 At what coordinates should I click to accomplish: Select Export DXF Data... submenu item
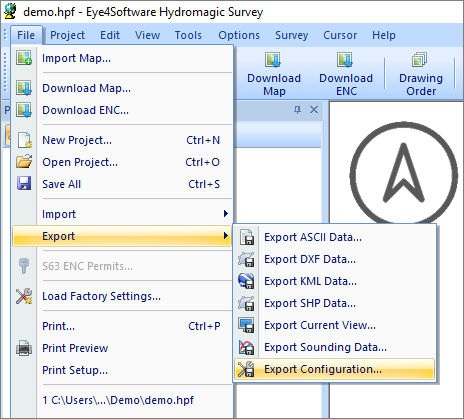point(335,259)
